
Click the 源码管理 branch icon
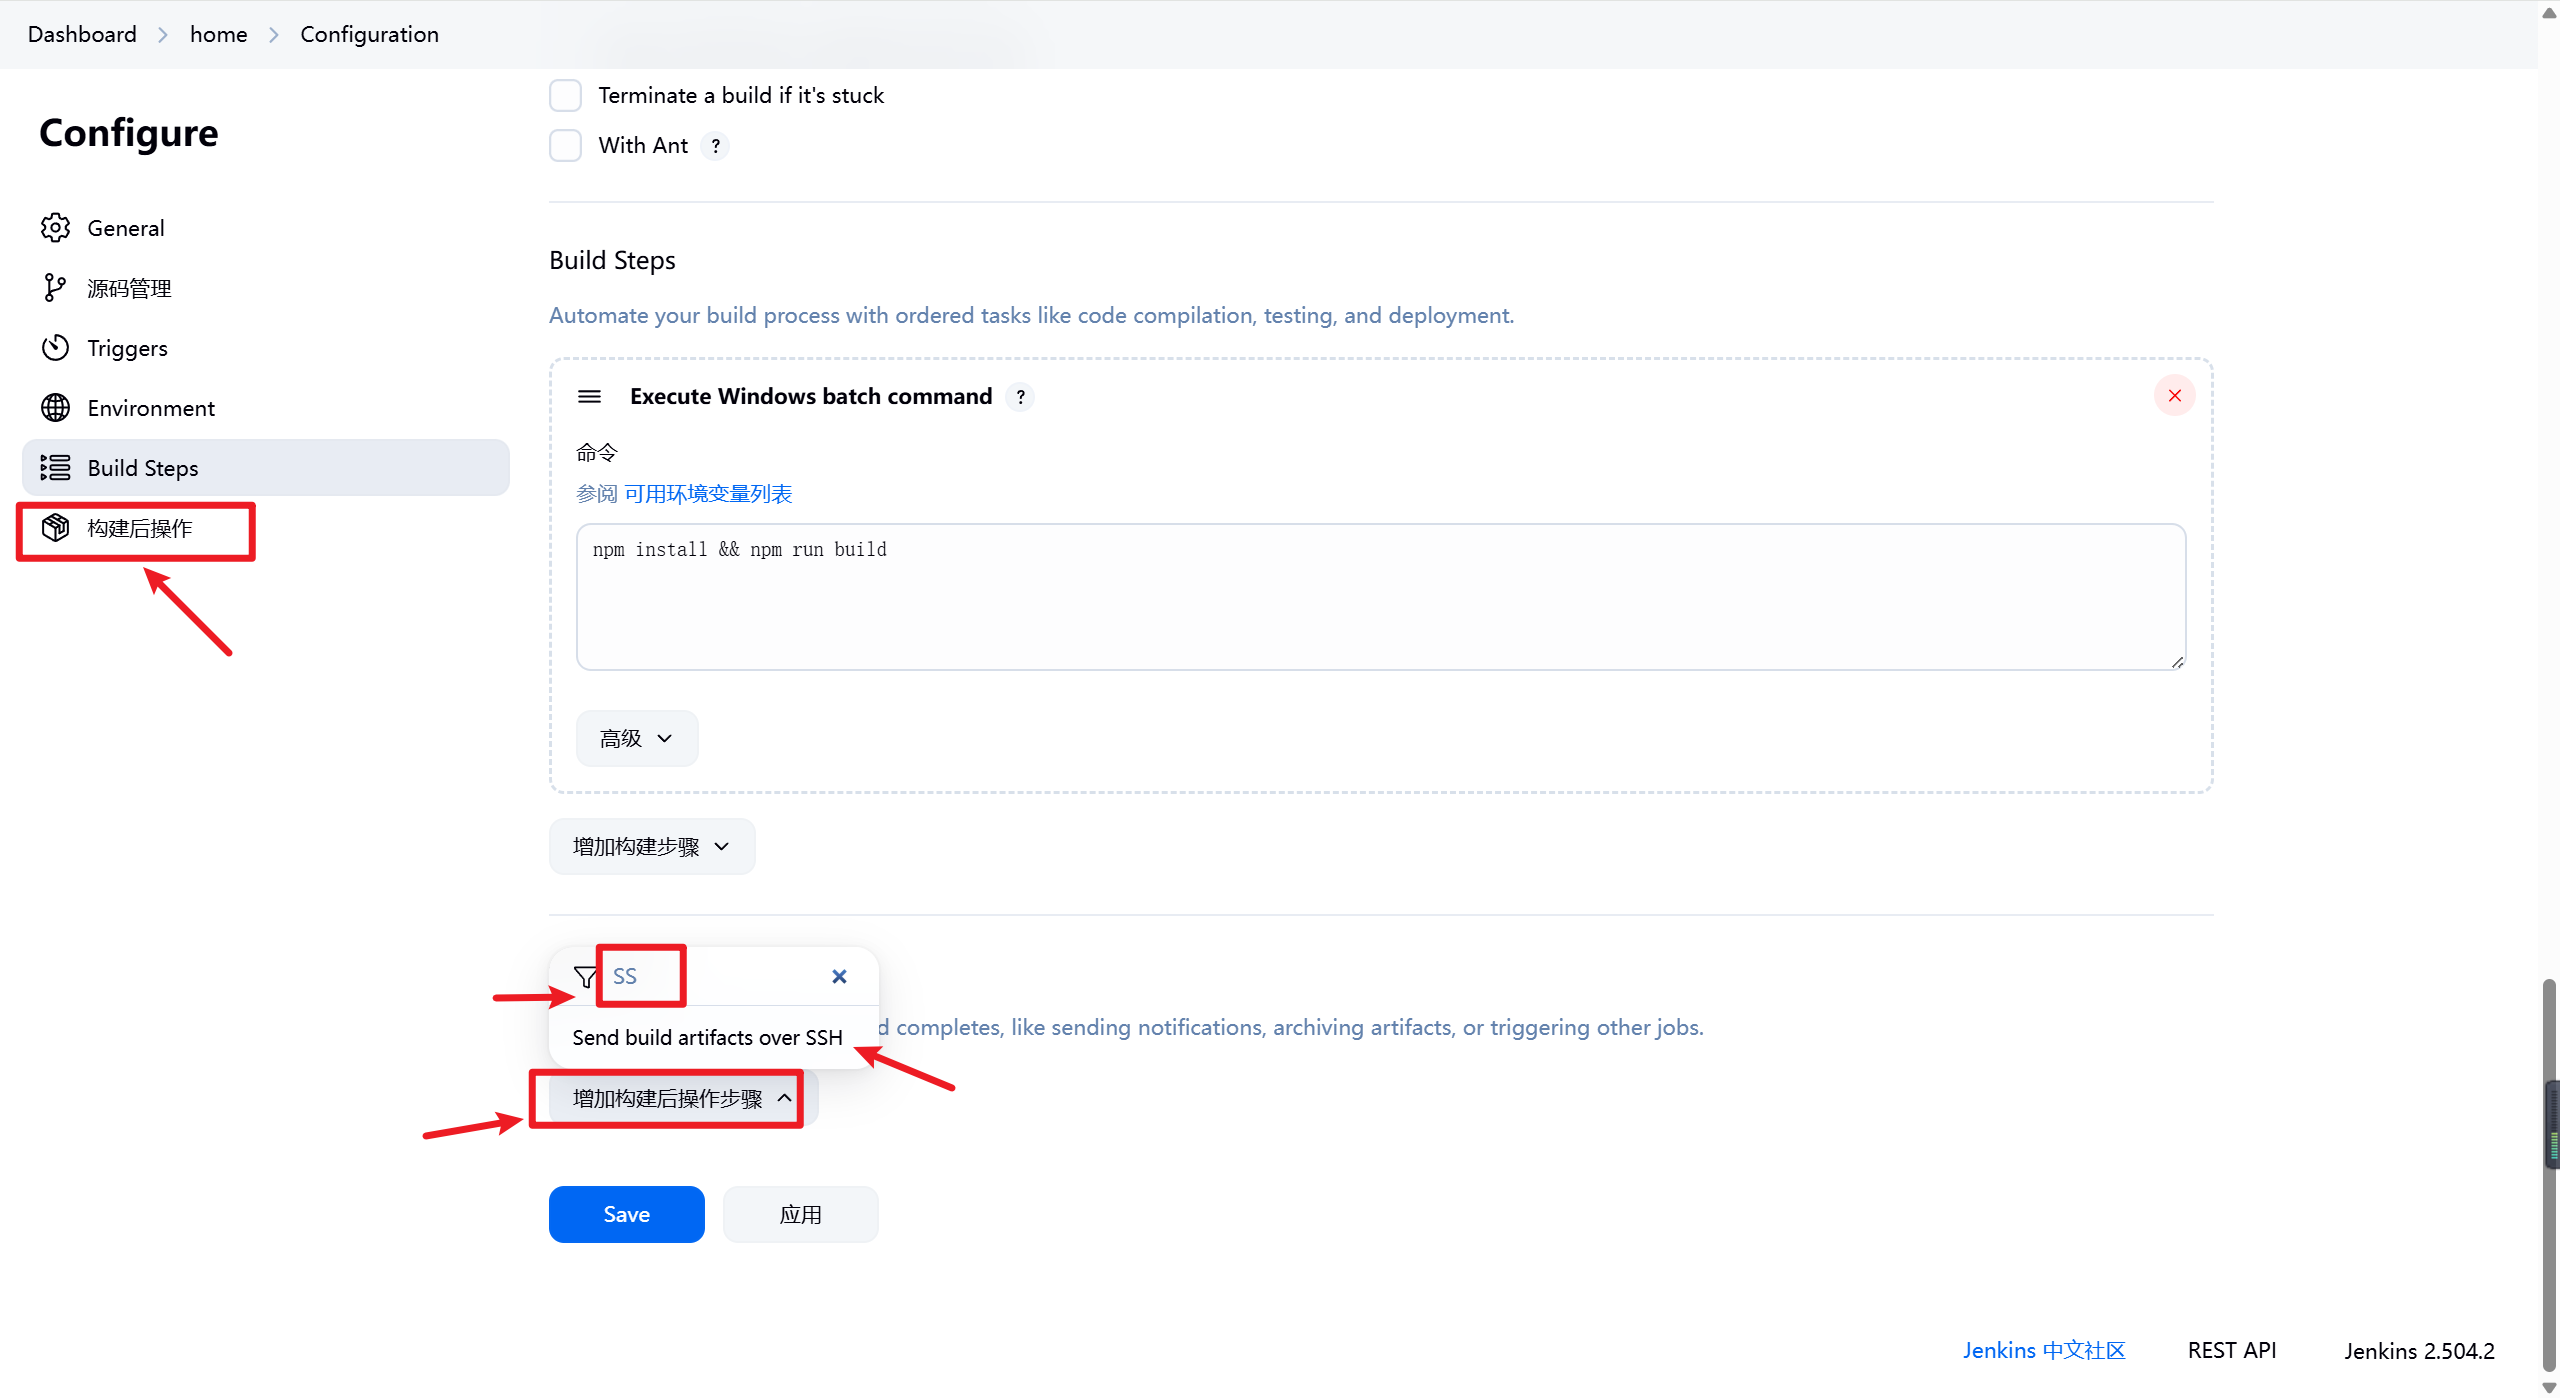(x=55, y=288)
